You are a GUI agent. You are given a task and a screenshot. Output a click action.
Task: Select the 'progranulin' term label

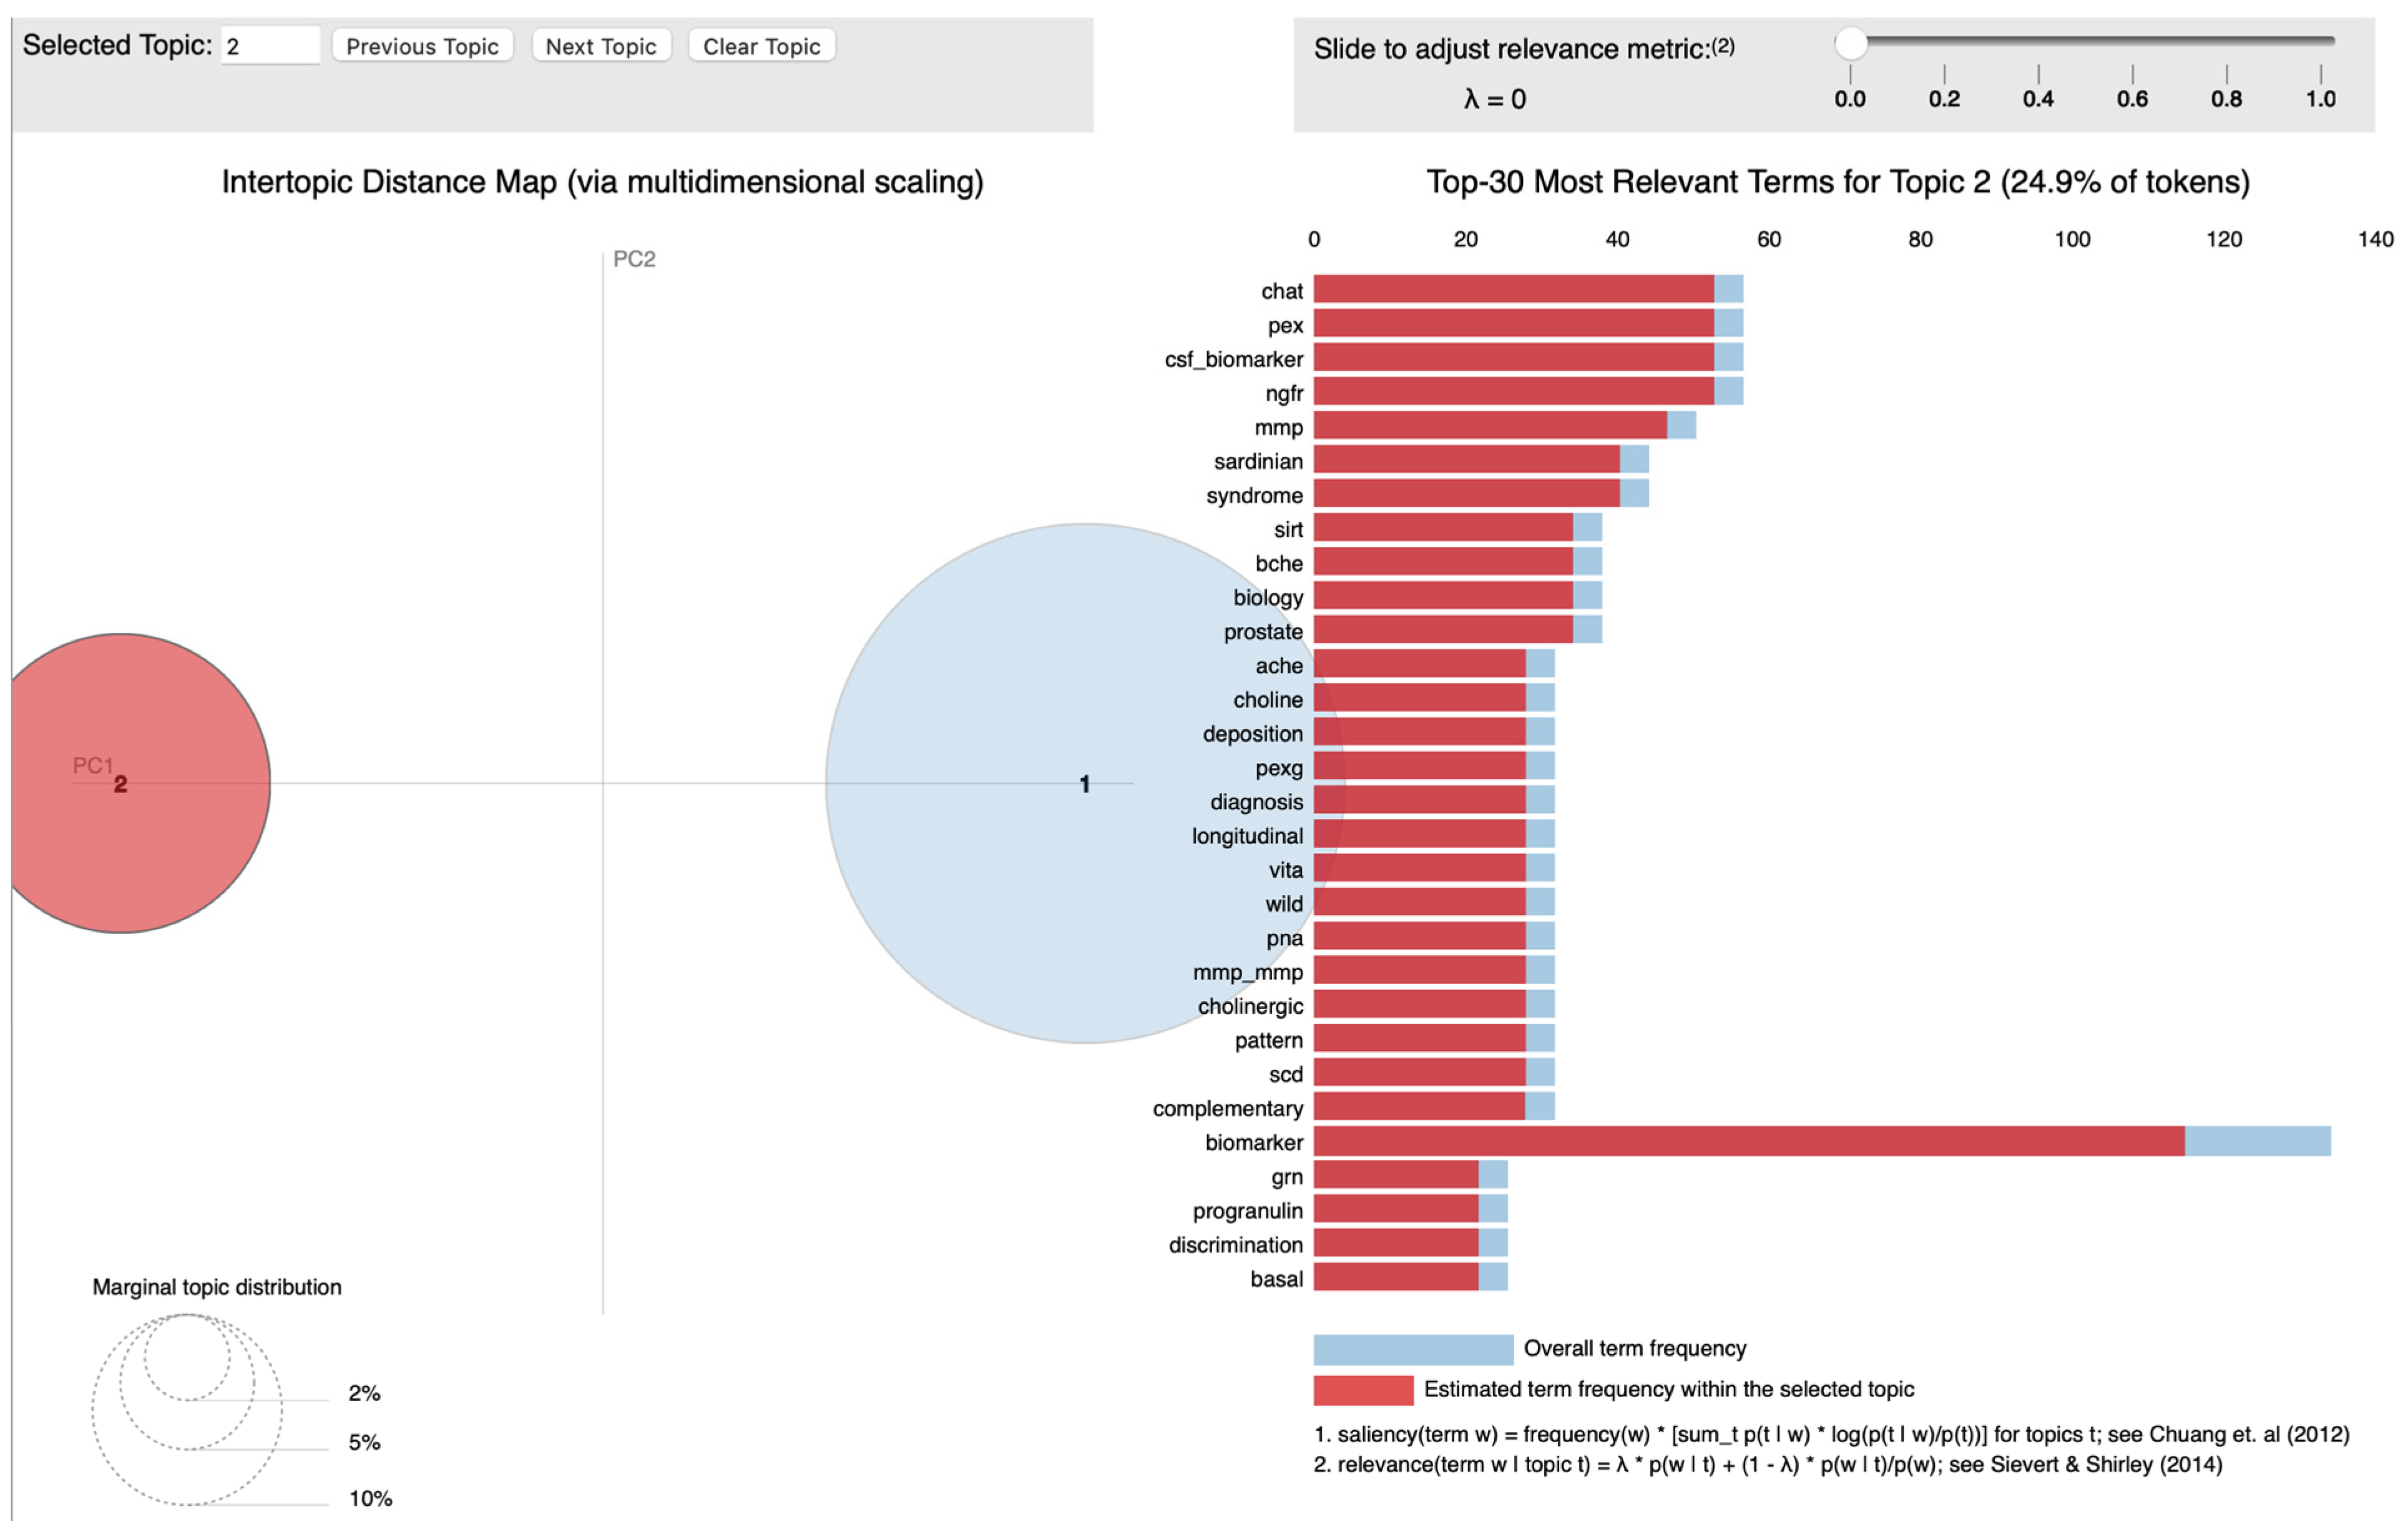pos(1247,1211)
